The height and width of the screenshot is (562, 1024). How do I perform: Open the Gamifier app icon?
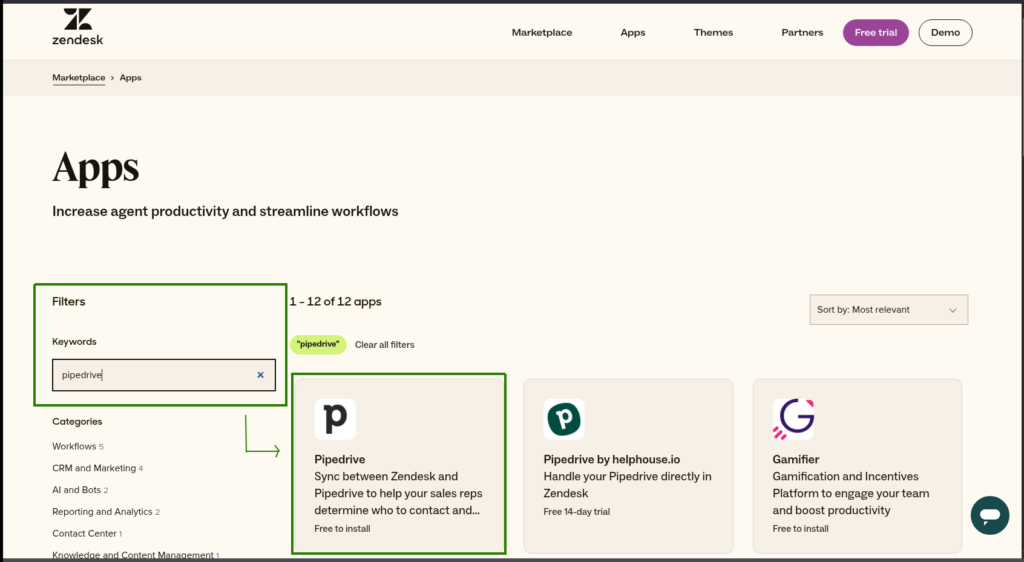click(793, 419)
